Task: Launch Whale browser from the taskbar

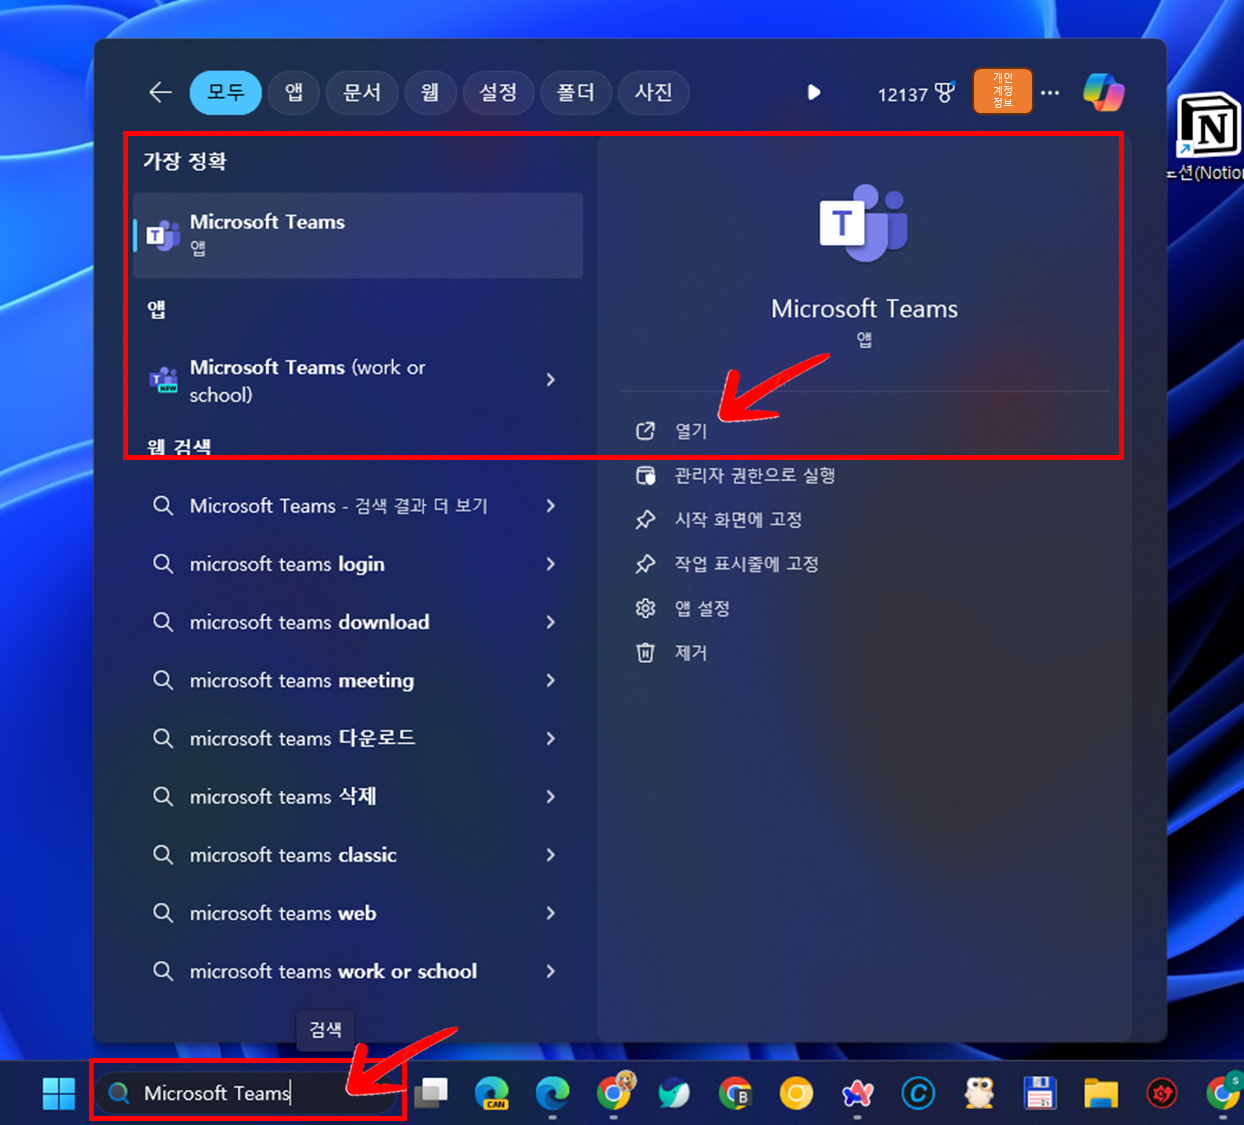Action: 674,1093
